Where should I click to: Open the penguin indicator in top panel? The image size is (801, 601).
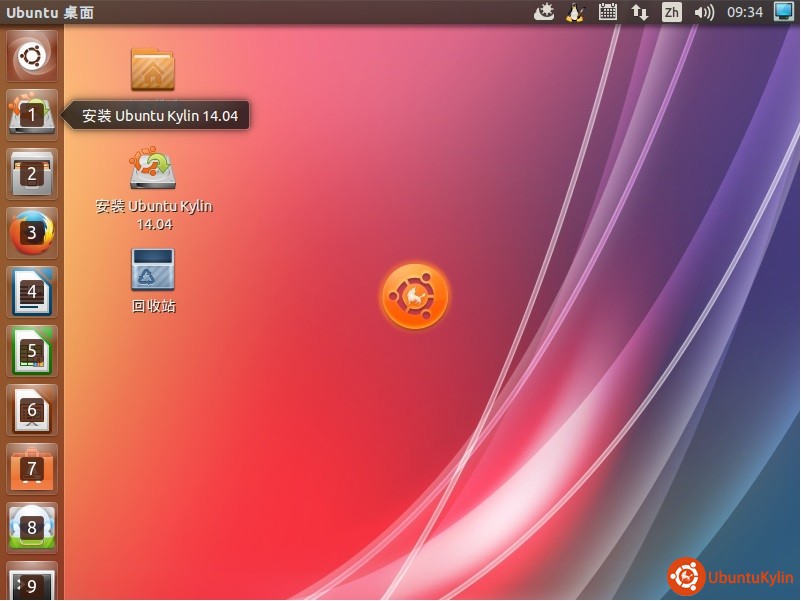pyautogui.click(x=575, y=12)
